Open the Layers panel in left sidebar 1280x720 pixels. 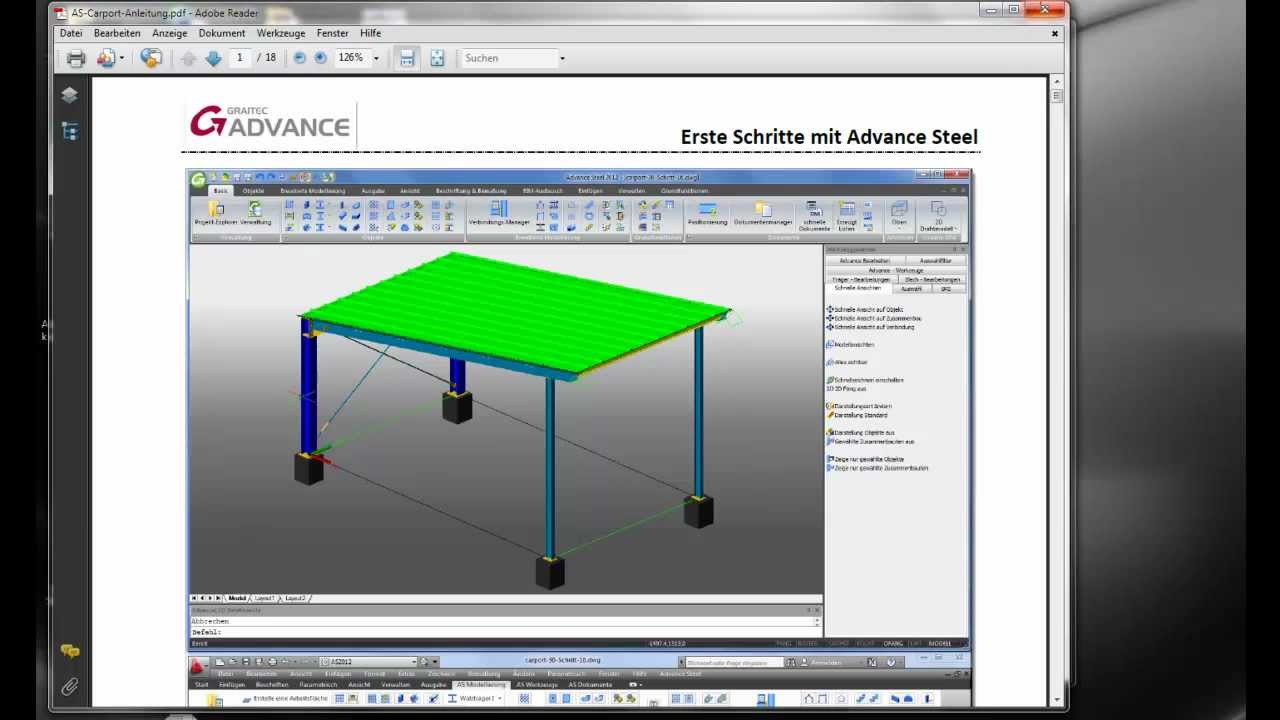(69, 95)
